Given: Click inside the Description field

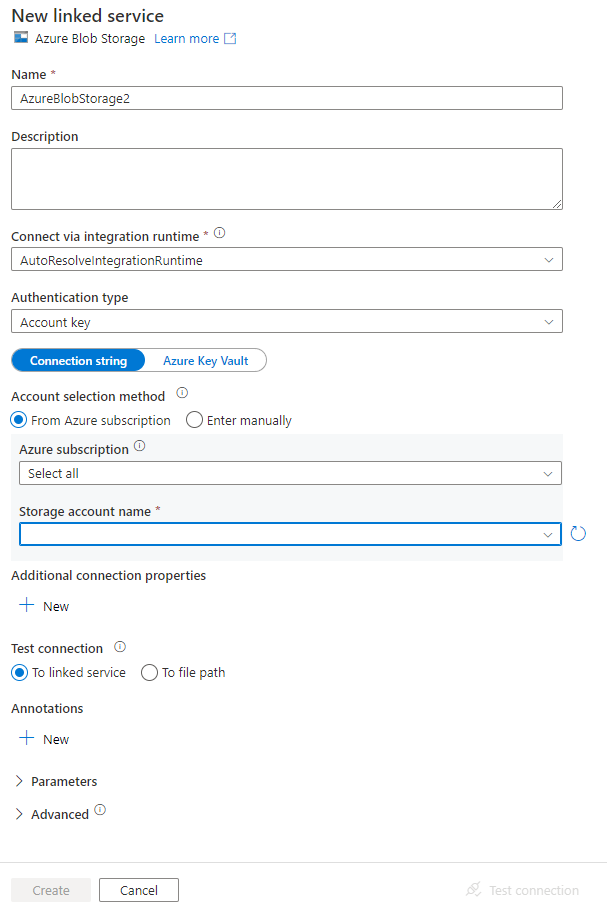Looking at the screenshot, I should coord(287,180).
